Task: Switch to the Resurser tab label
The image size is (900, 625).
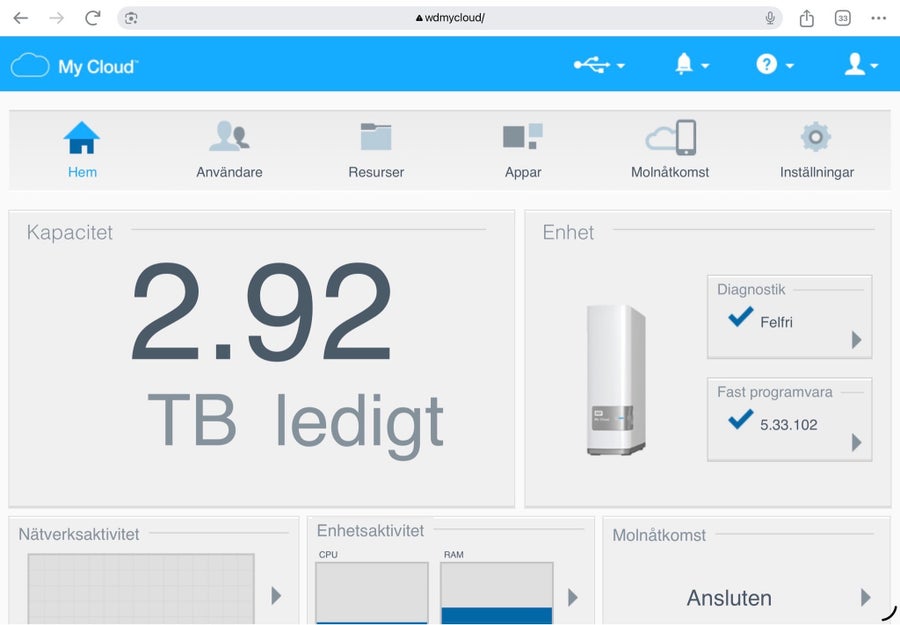Action: (376, 172)
